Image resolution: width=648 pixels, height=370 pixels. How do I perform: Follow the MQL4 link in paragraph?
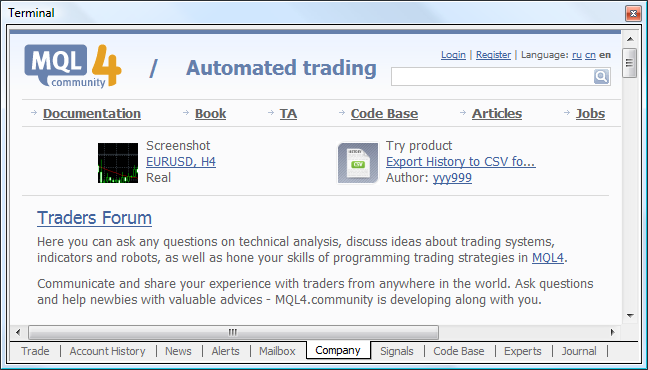point(548,258)
